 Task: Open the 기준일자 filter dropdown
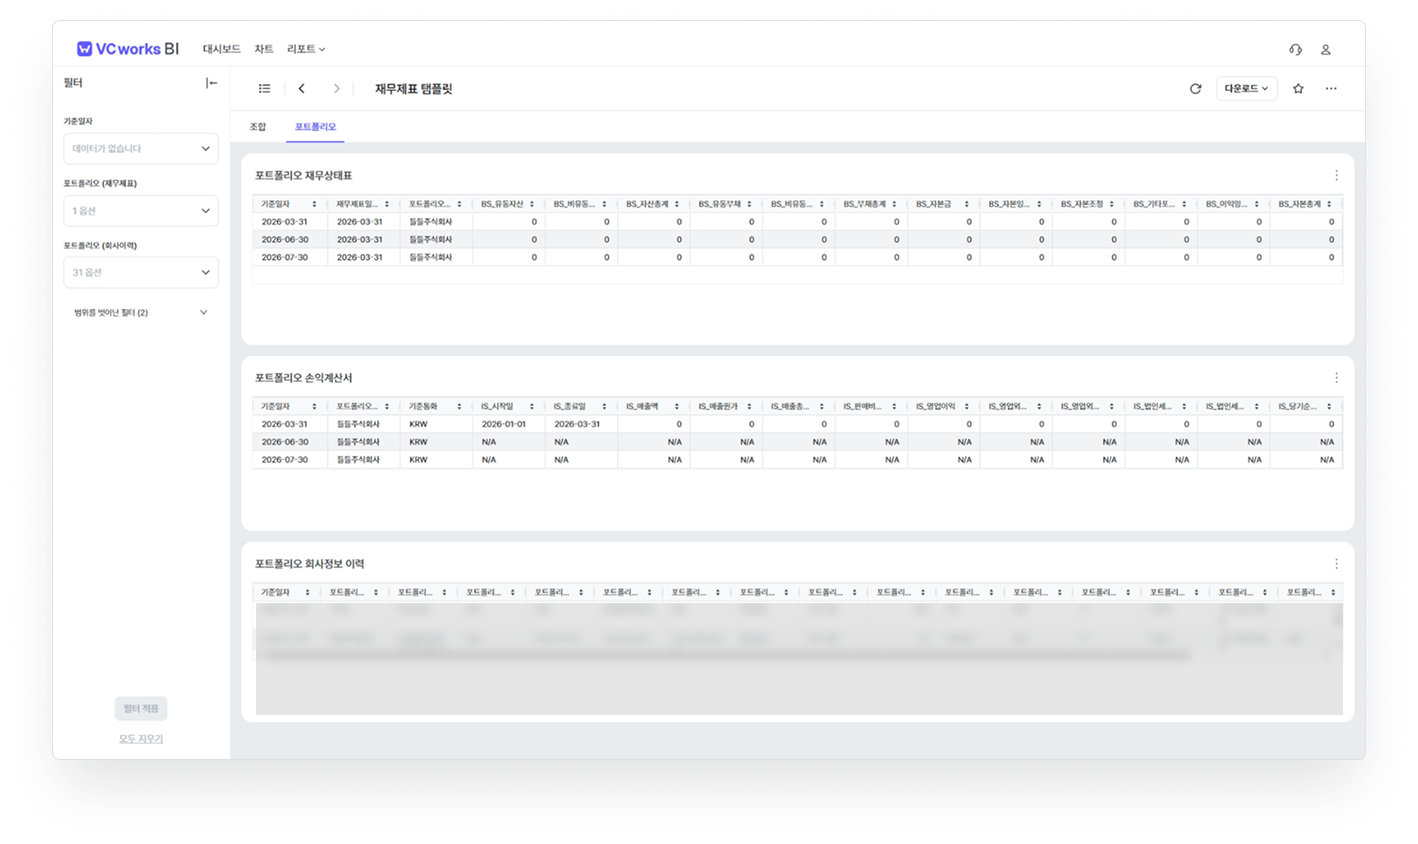coord(141,149)
